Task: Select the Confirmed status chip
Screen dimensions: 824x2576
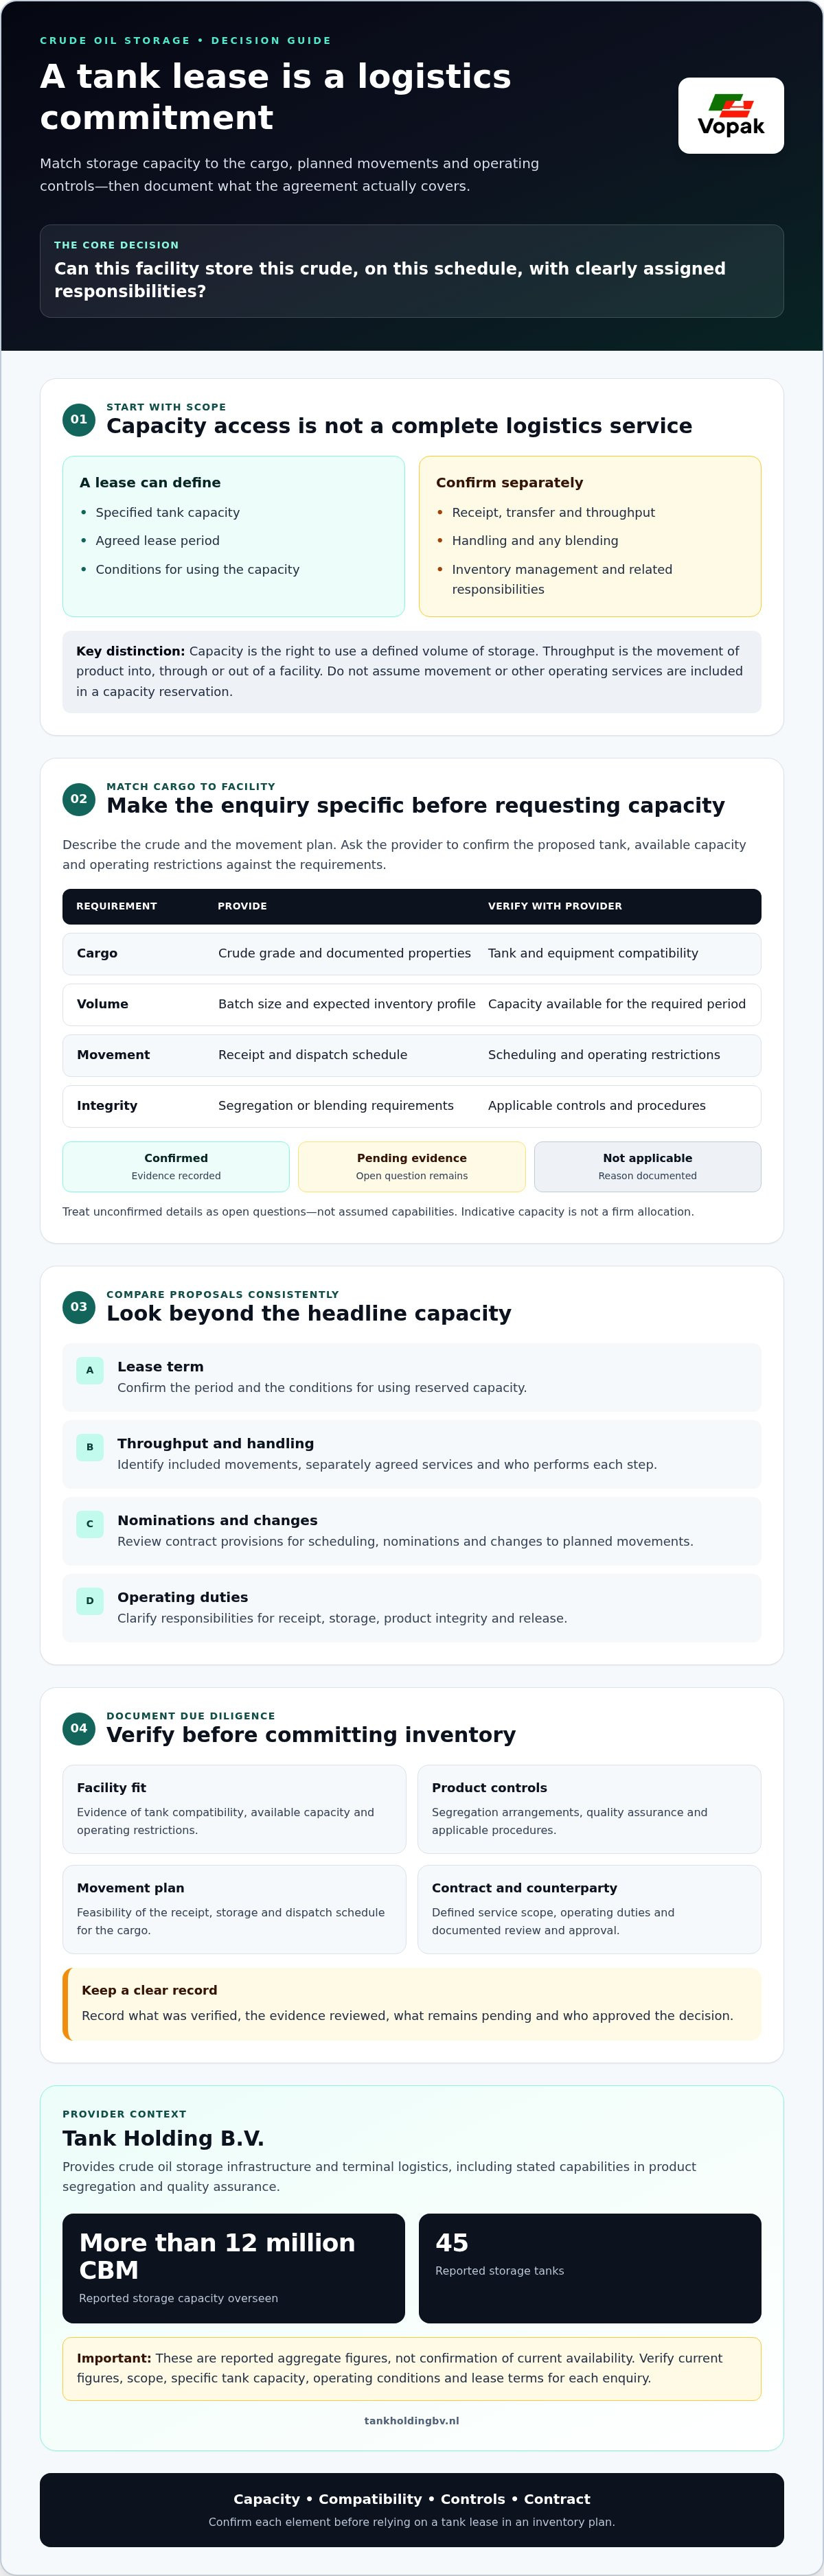Action: [x=176, y=1166]
